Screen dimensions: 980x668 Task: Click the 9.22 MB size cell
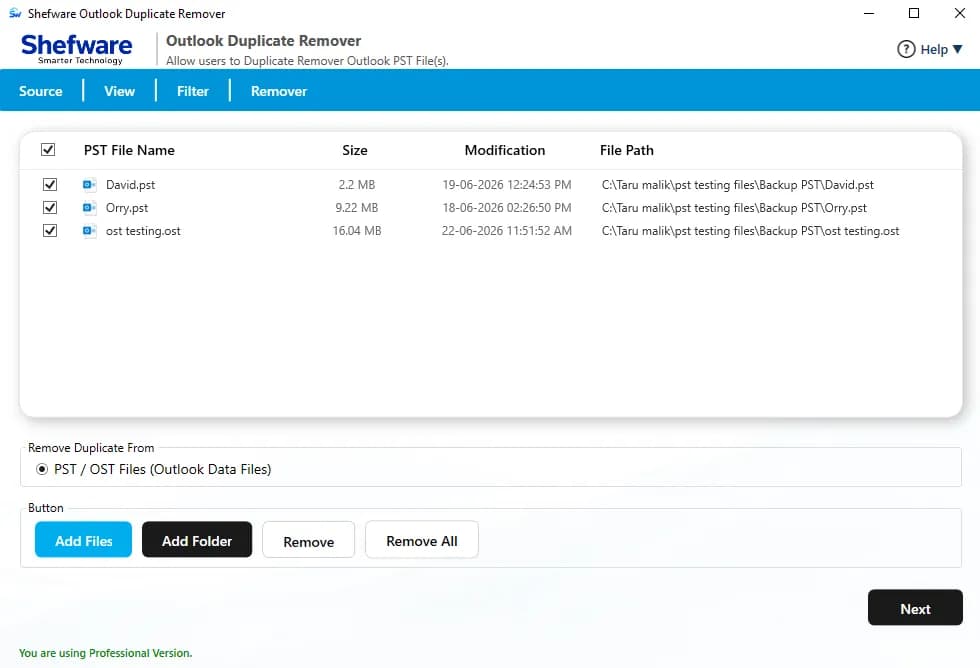[357, 208]
